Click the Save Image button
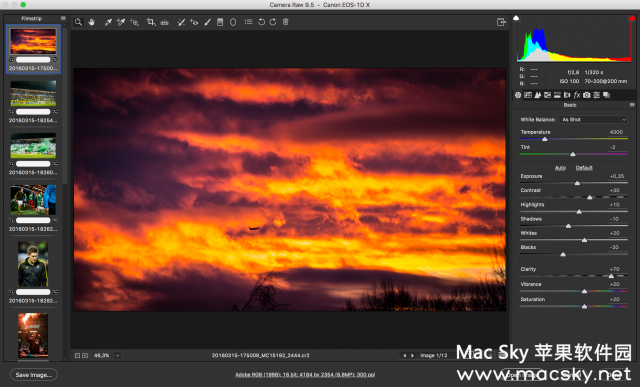Viewport: 640px width, 387px height. coord(34,375)
